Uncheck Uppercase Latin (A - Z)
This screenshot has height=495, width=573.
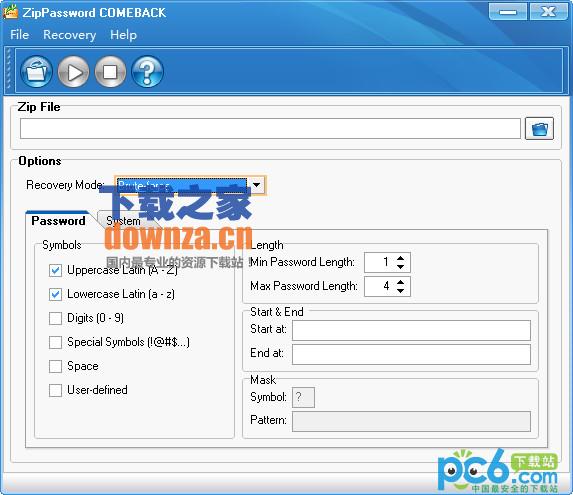point(55,270)
